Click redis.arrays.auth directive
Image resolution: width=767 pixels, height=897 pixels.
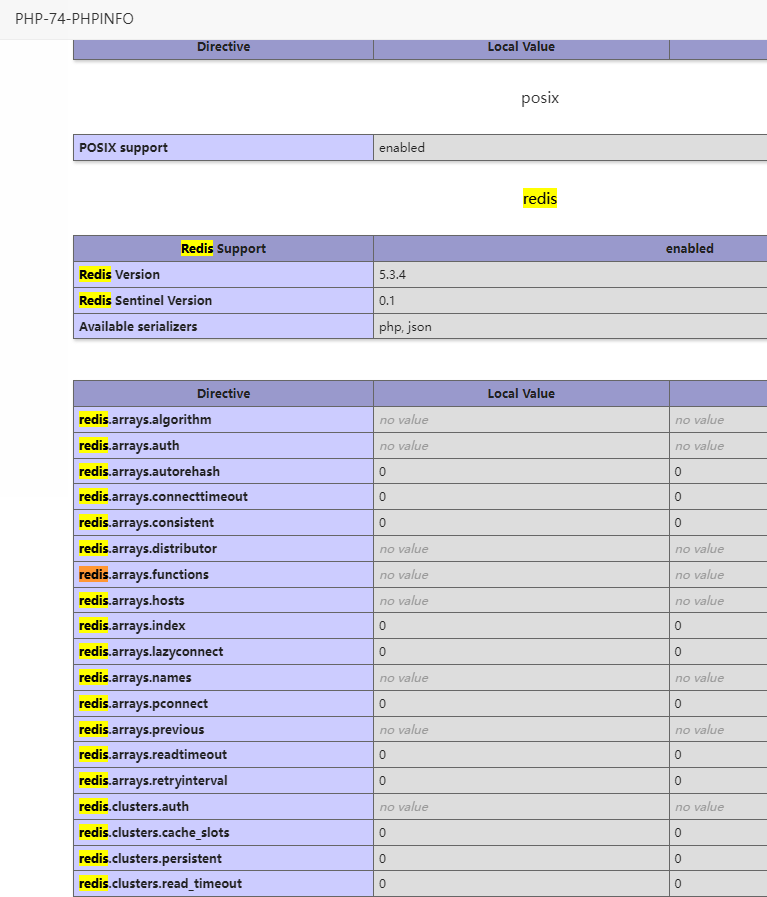click(129, 446)
